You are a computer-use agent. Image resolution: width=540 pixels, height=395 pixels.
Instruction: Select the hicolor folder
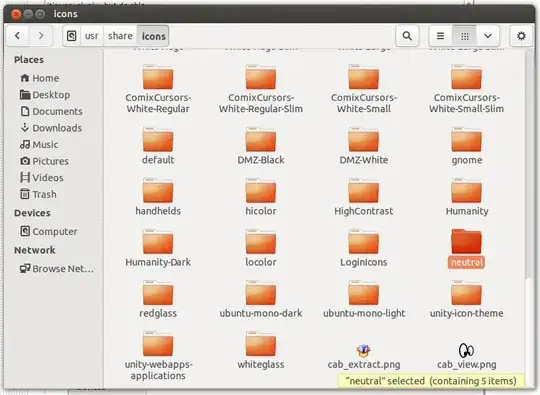[x=261, y=197]
